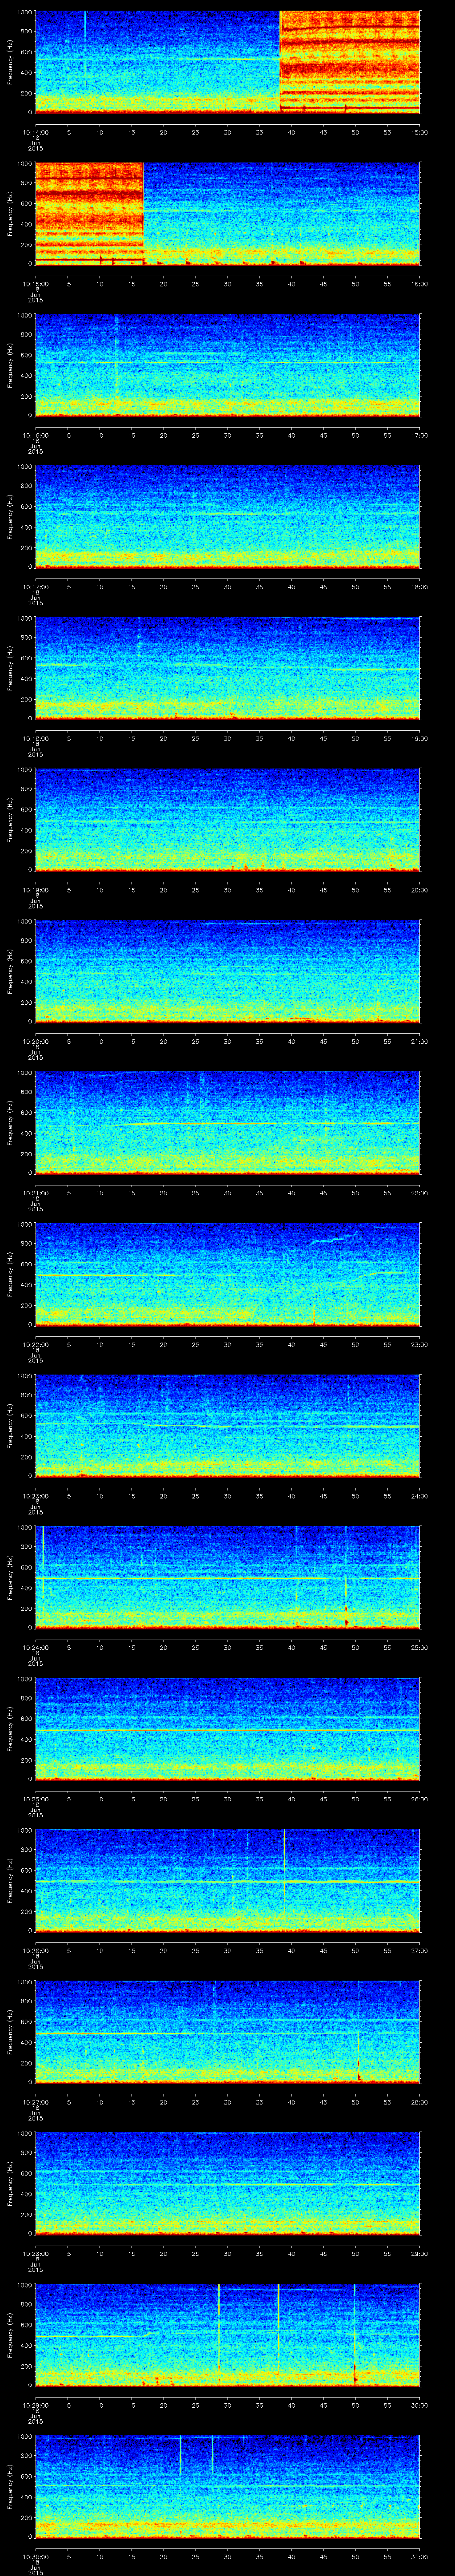Screen dimensions: 455x2576
Task: Click the '25:00' end-time label
Action: click(x=419, y=1647)
